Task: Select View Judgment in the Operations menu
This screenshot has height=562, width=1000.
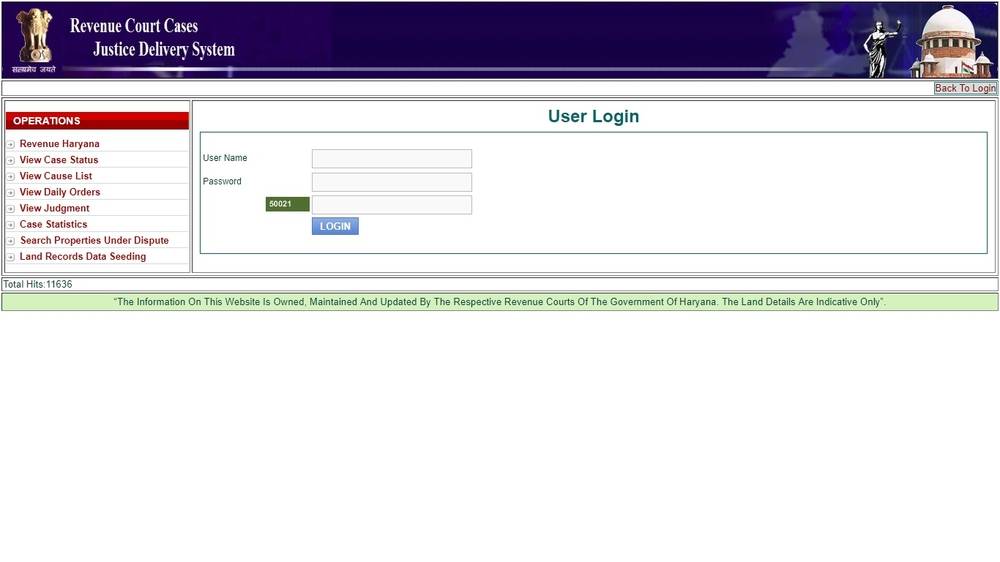Action: (54, 208)
